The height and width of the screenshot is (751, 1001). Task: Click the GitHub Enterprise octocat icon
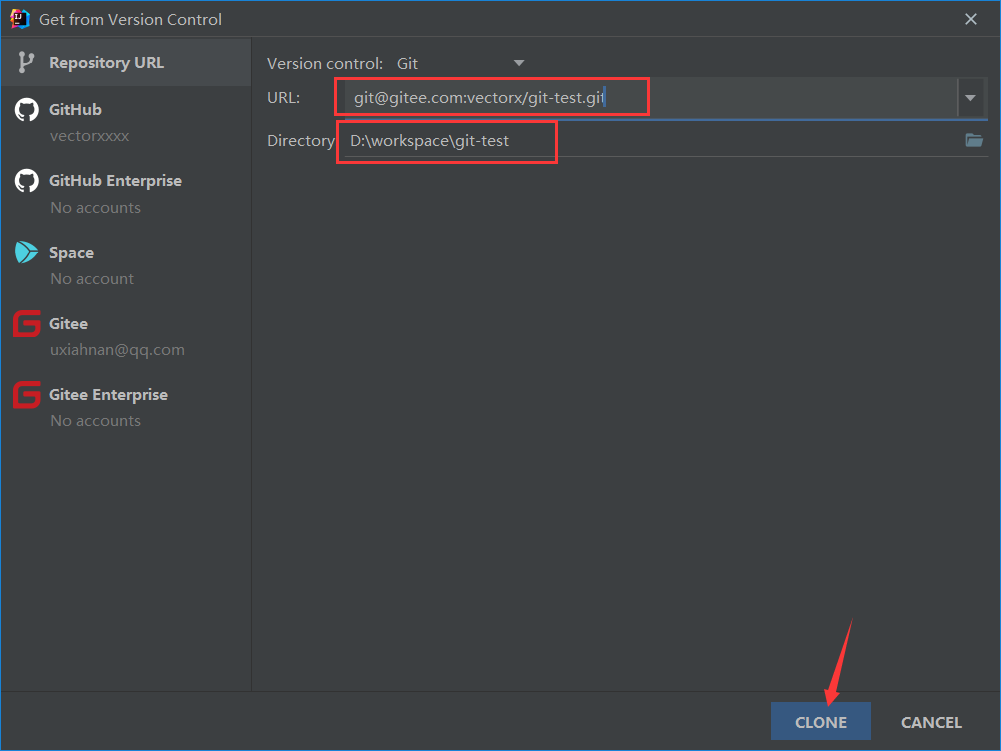click(27, 181)
